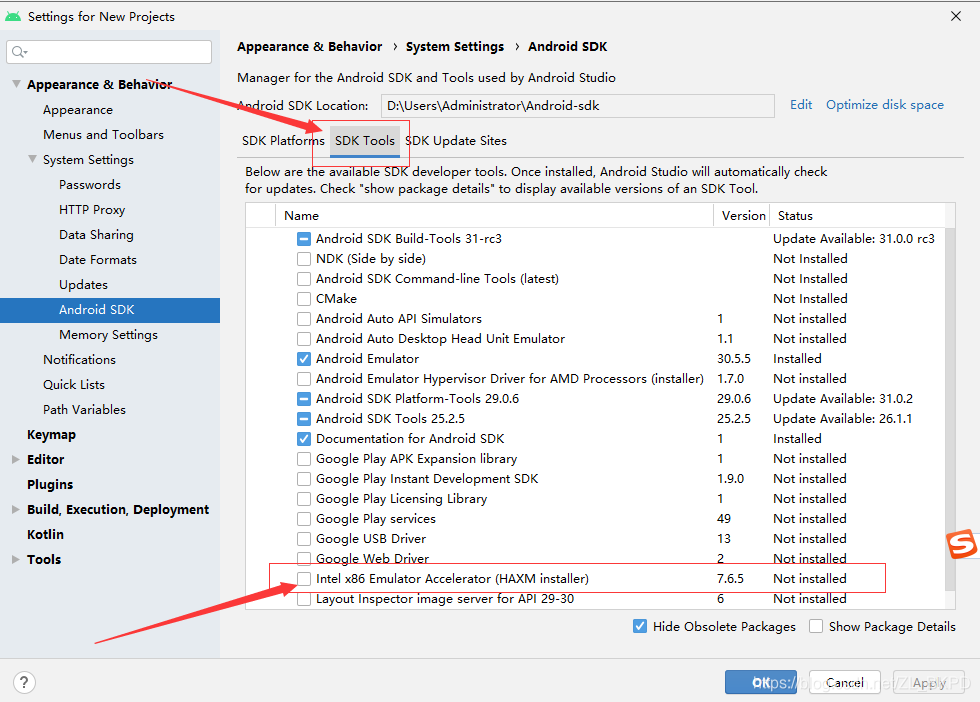The height and width of the screenshot is (702, 980).
Task: Open Updates settings page
Action: pos(83,285)
